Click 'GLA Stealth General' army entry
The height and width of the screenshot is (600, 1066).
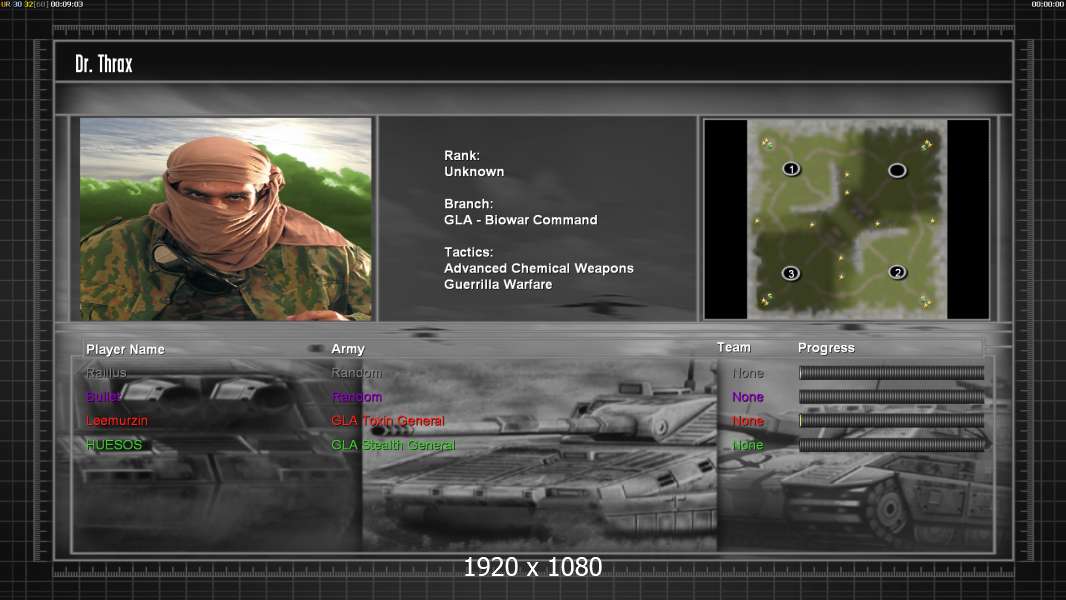pos(393,445)
